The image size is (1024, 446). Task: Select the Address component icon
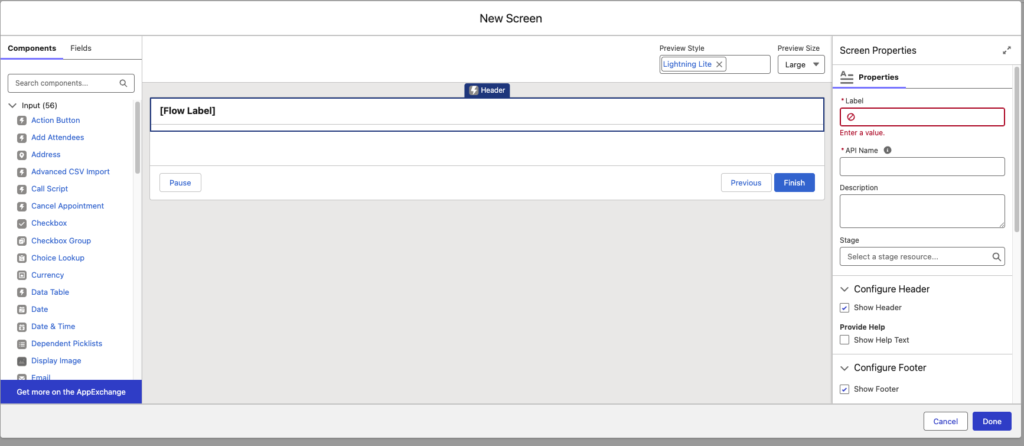[x=22, y=155]
